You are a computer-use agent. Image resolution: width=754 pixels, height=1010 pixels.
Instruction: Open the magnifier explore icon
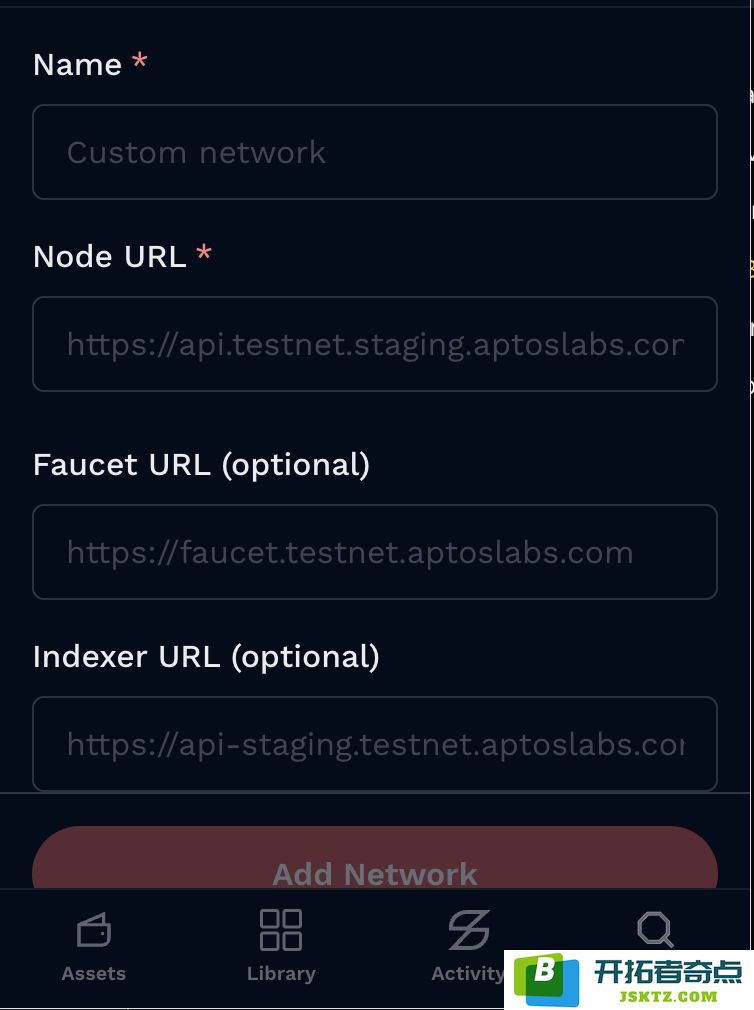coord(655,929)
